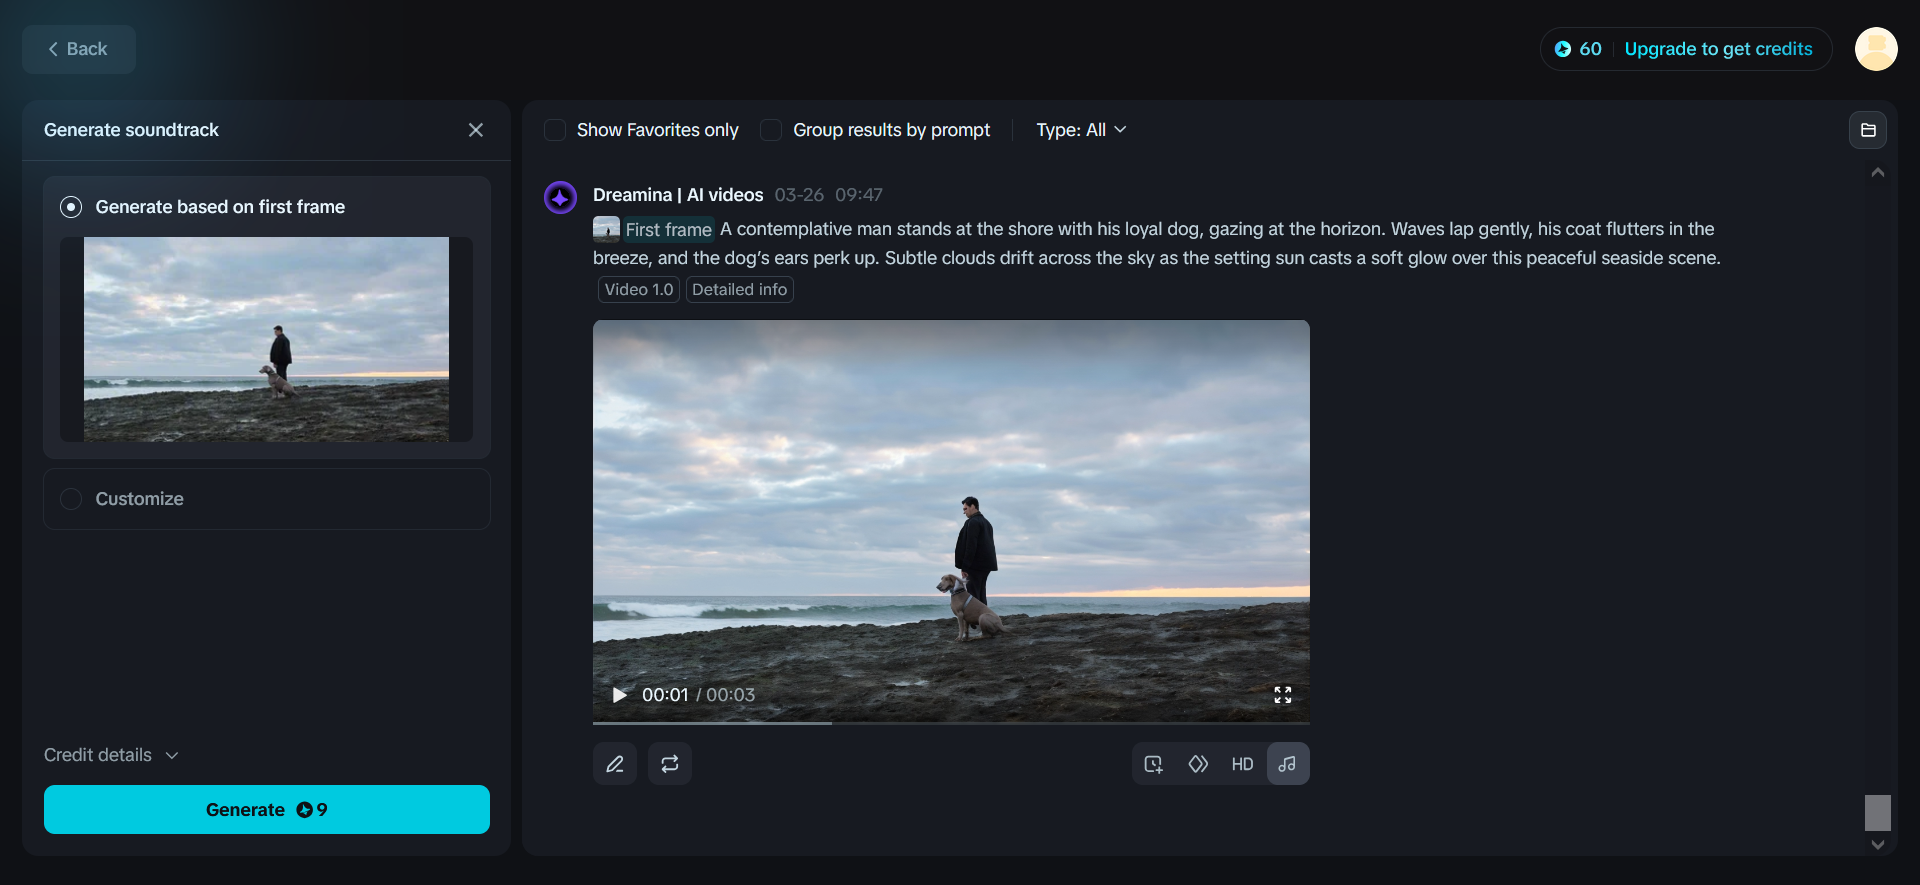Open Detailed info for the video
This screenshot has width=1920, height=885.
pos(740,290)
